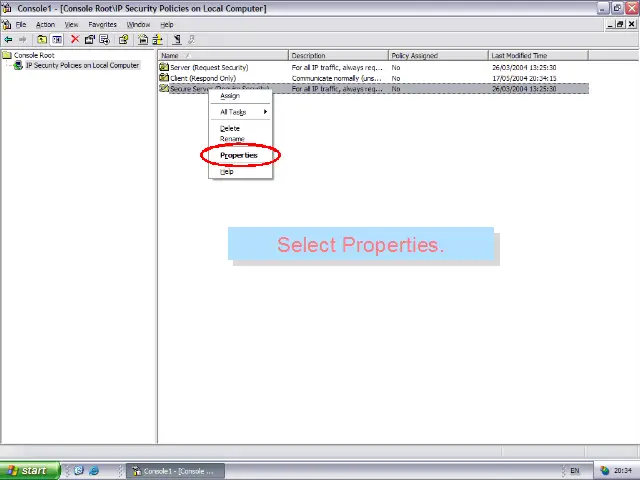Click the Export List toolbar icon
640x480 pixels.
[x=104, y=40]
